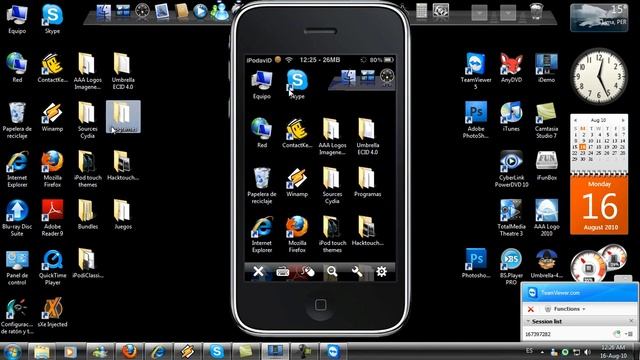This screenshot has width=640, height=360.
Task: Launch AnyDVD fox icon
Action: click(x=511, y=68)
